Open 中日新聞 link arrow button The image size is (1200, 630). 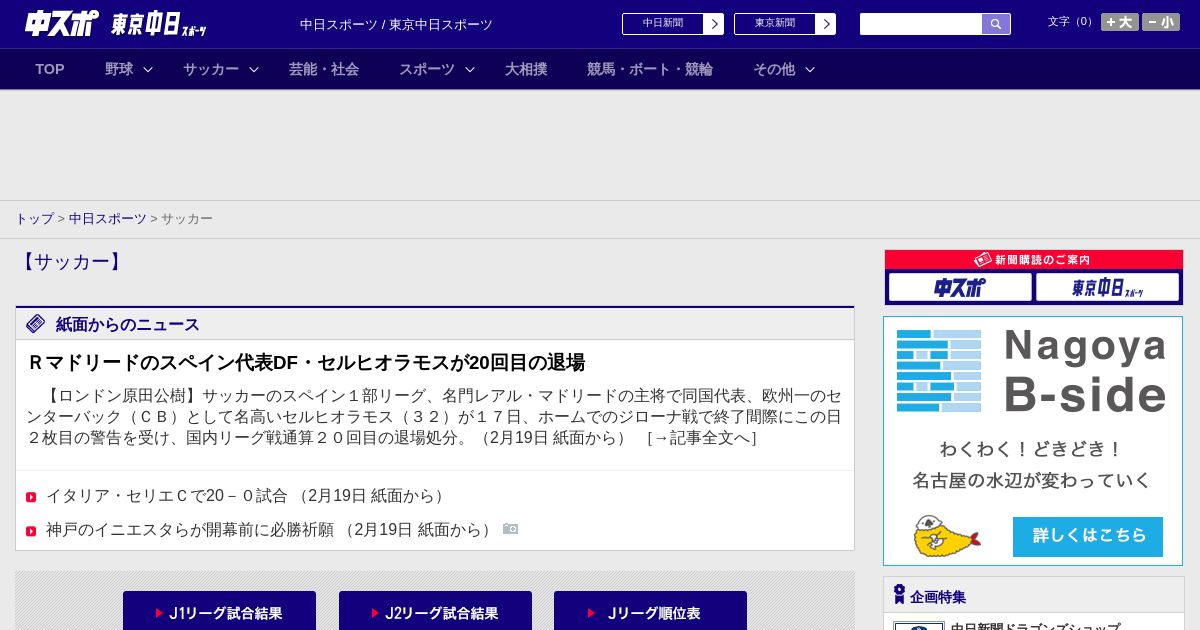[714, 24]
